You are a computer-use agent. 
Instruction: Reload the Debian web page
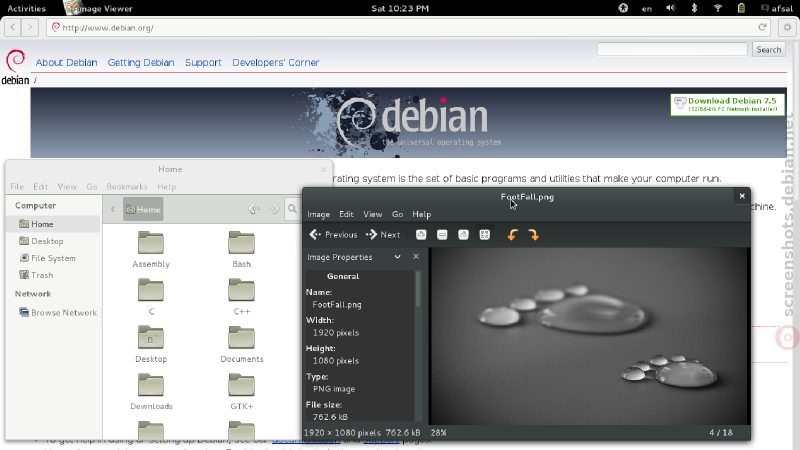[x=762, y=28]
